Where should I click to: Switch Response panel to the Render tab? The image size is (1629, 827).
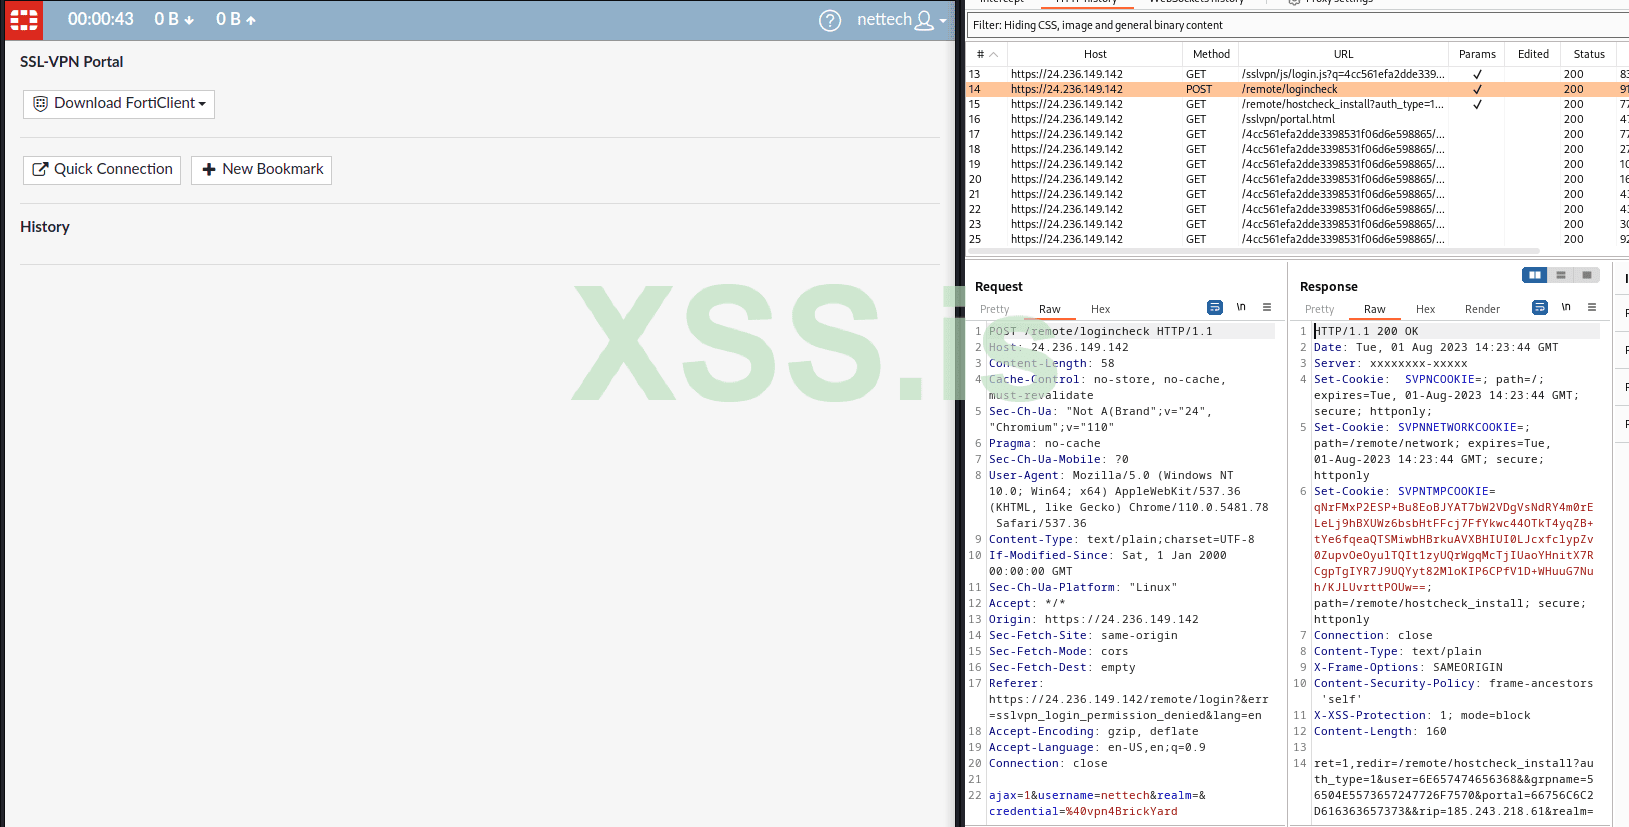(1482, 310)
